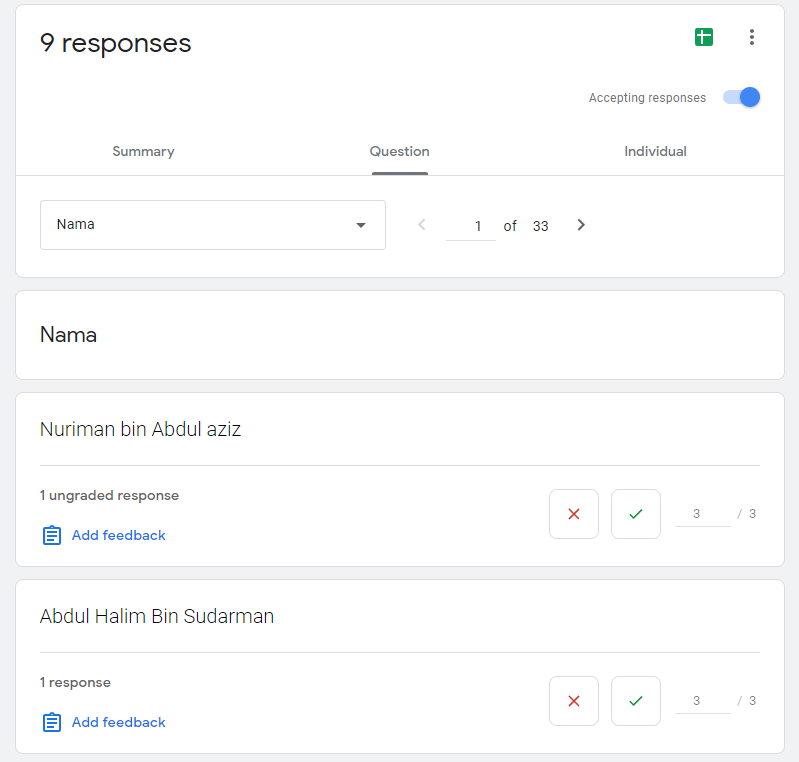Image resolution: width=799 pixels, height=762 pixels.
Task: Open responses in Google Sheets icon
Action: [704, 37]
